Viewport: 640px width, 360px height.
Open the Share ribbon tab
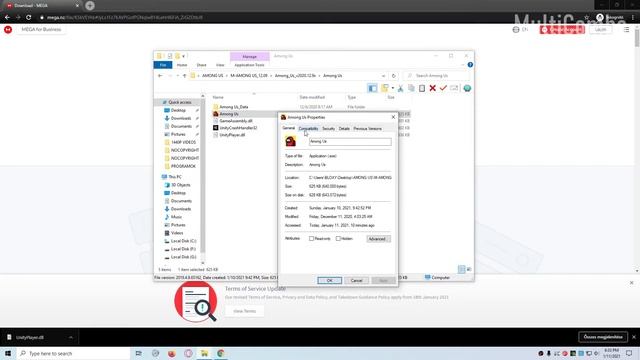[202, 65]
